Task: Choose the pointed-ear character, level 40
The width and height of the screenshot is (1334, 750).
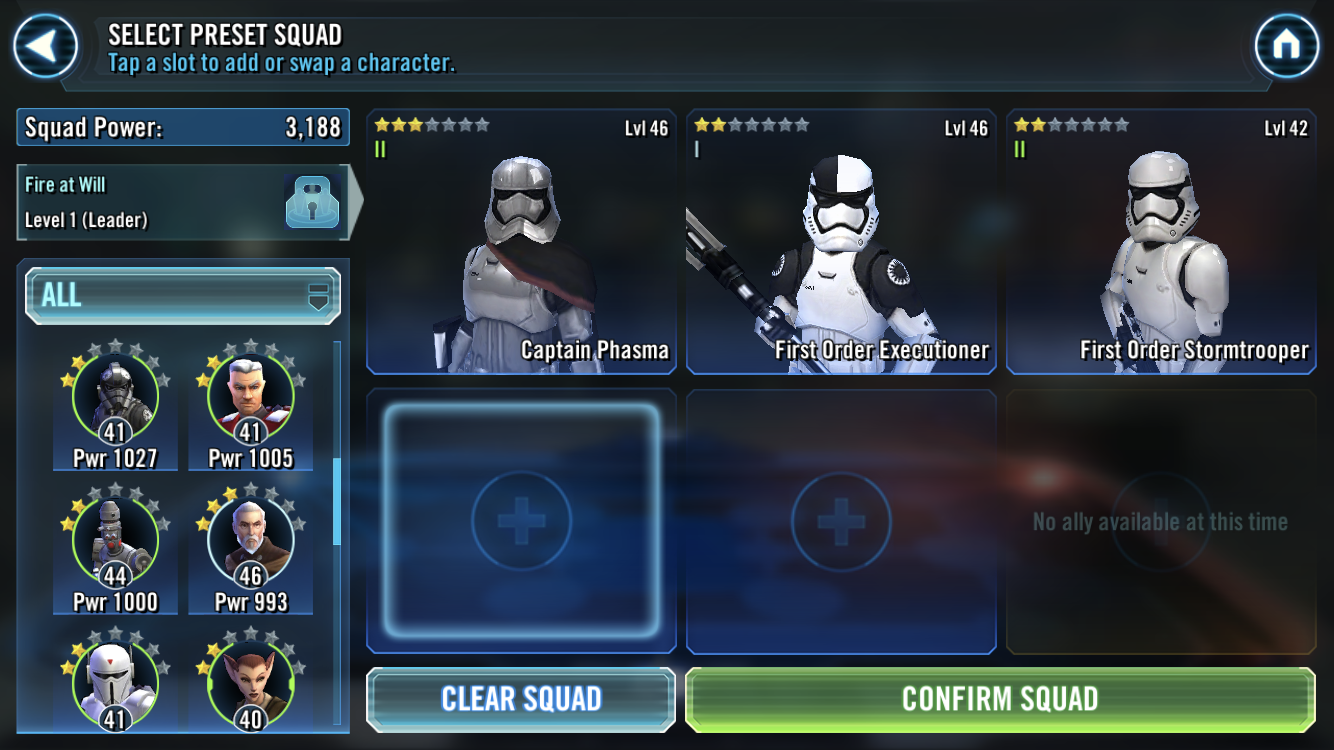Action: click(250, 681)
